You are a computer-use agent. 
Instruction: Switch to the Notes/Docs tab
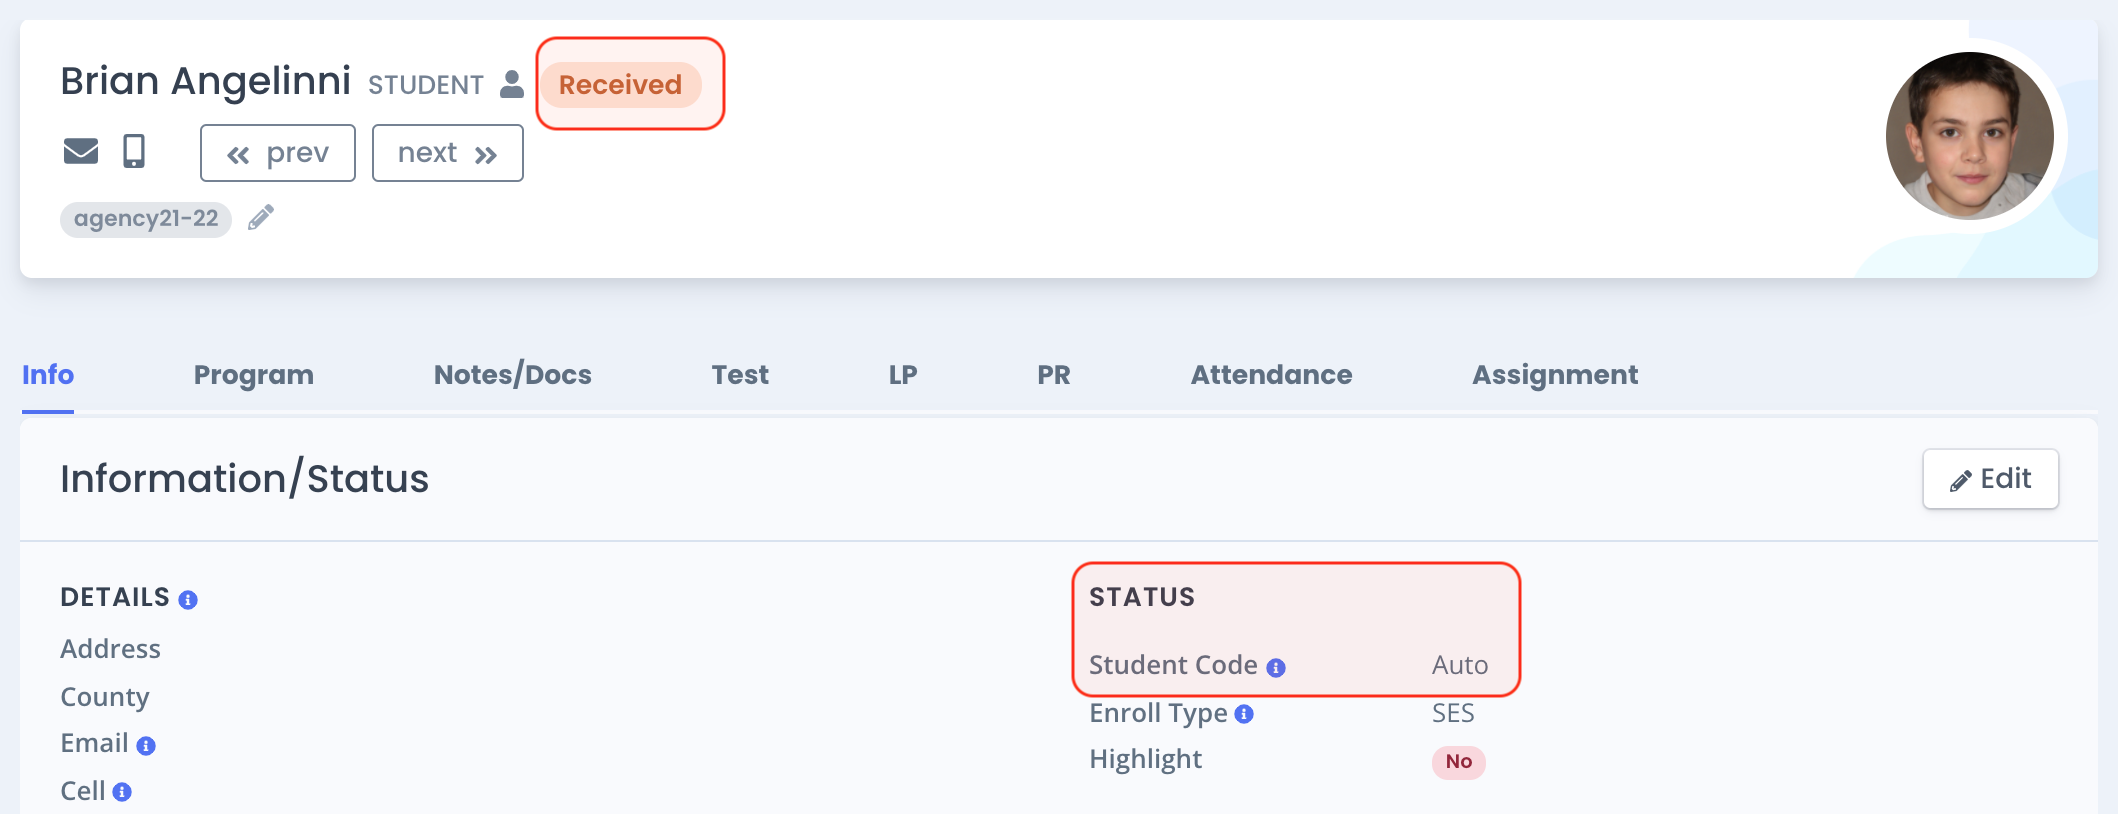pos(513,375)
